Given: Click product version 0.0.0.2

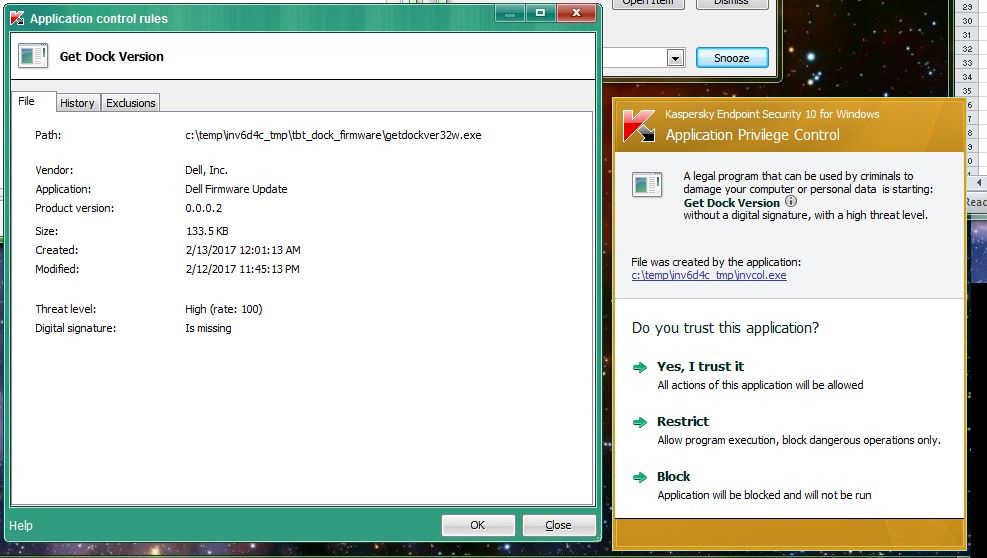Looking at the screenshot, I should coord(203,208).
